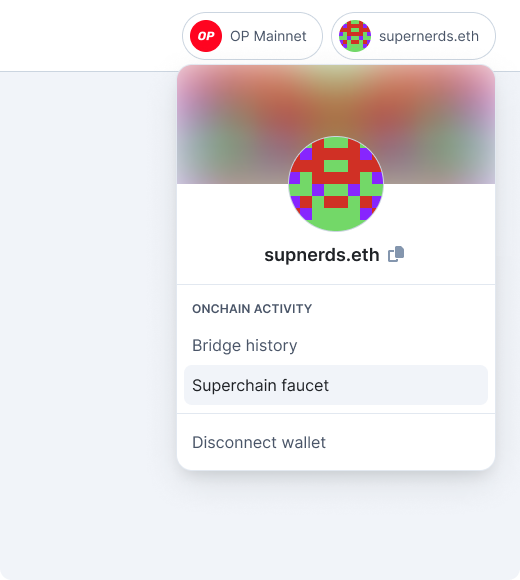
Task: Open Bridge history
Action: click(244, 345)
